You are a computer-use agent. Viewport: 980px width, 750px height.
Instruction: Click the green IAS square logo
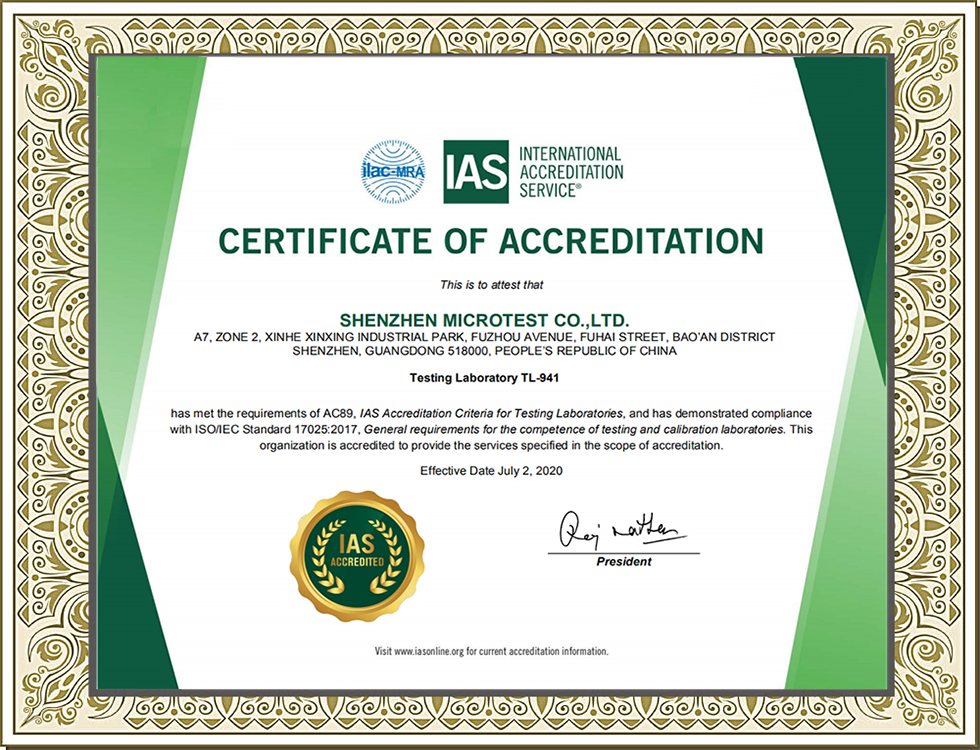[476, 172]
